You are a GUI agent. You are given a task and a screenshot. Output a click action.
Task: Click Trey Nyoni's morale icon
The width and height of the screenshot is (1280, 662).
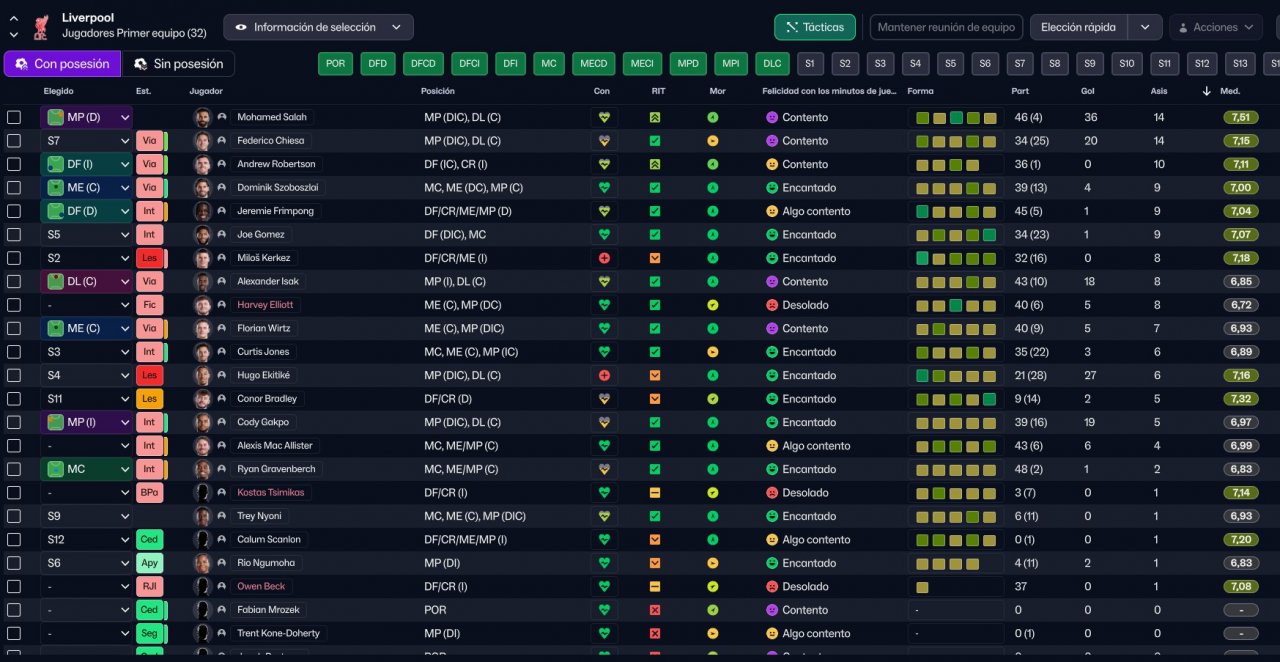click(713, 516)
